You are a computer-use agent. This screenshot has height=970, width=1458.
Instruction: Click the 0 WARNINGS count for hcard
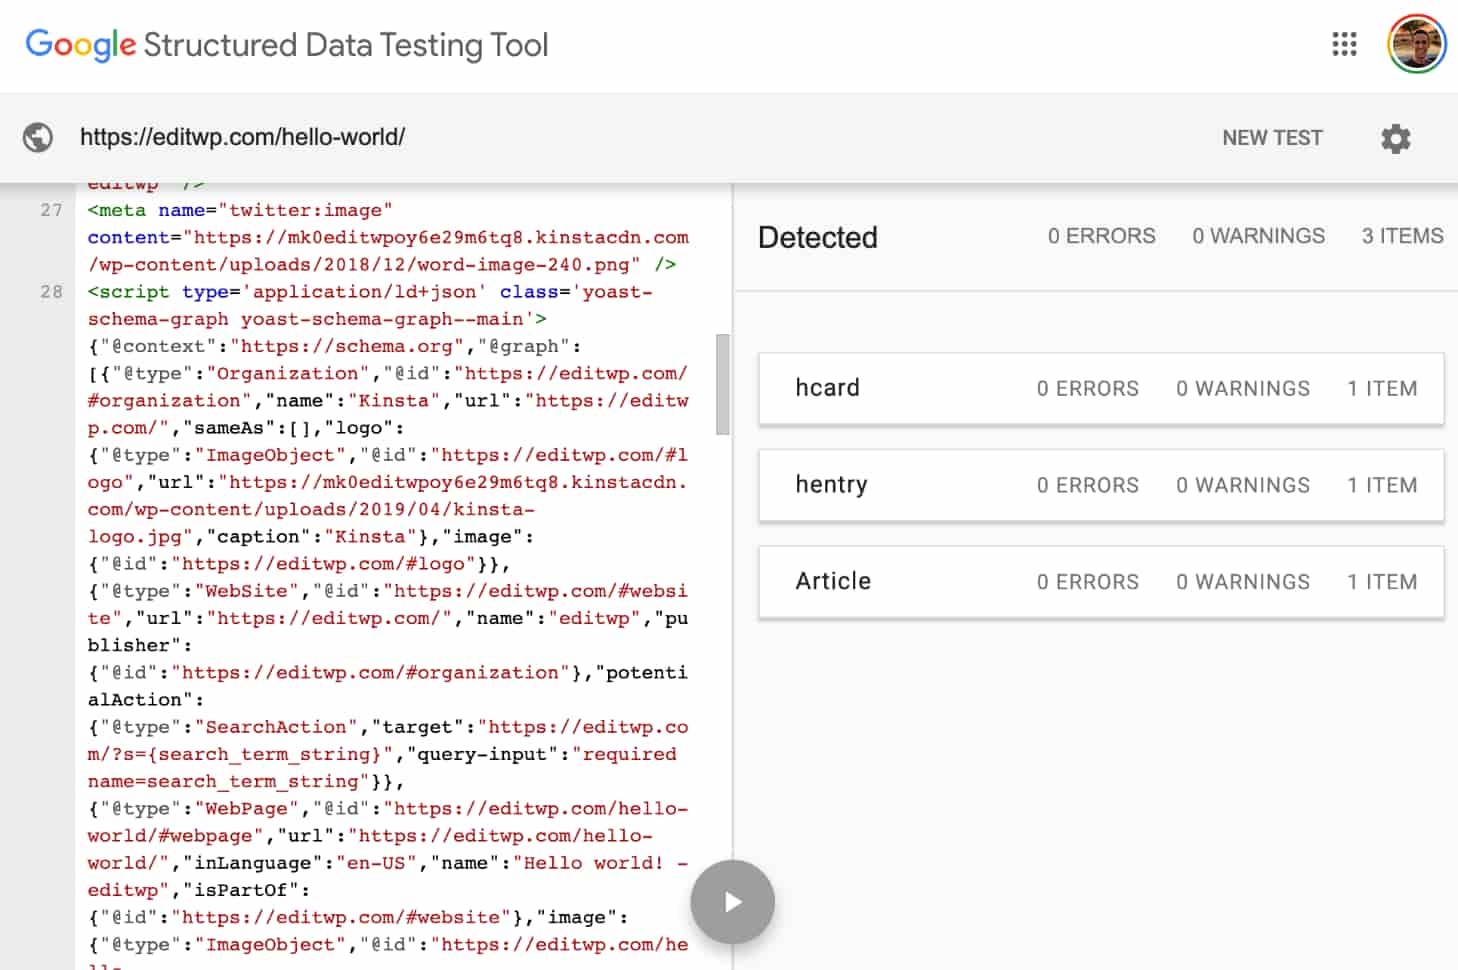1243,388
